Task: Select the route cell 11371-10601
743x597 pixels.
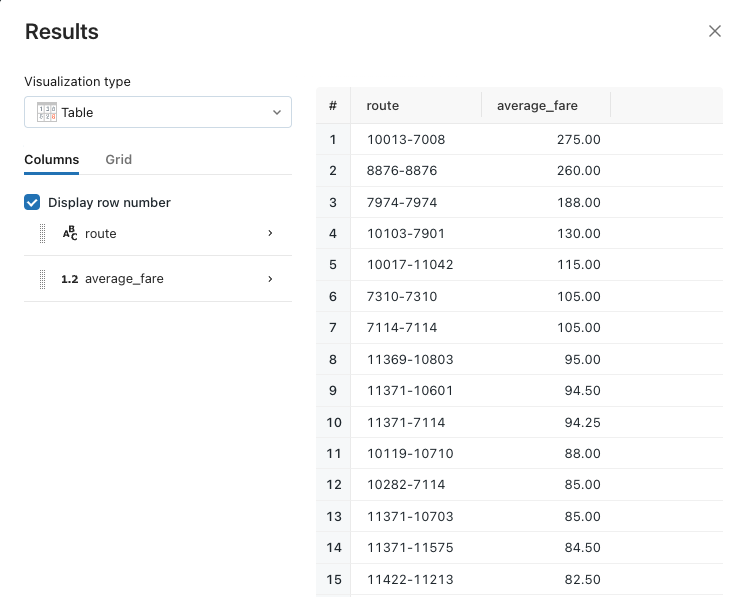Action: pyautogui.click(x=410, y=391)
